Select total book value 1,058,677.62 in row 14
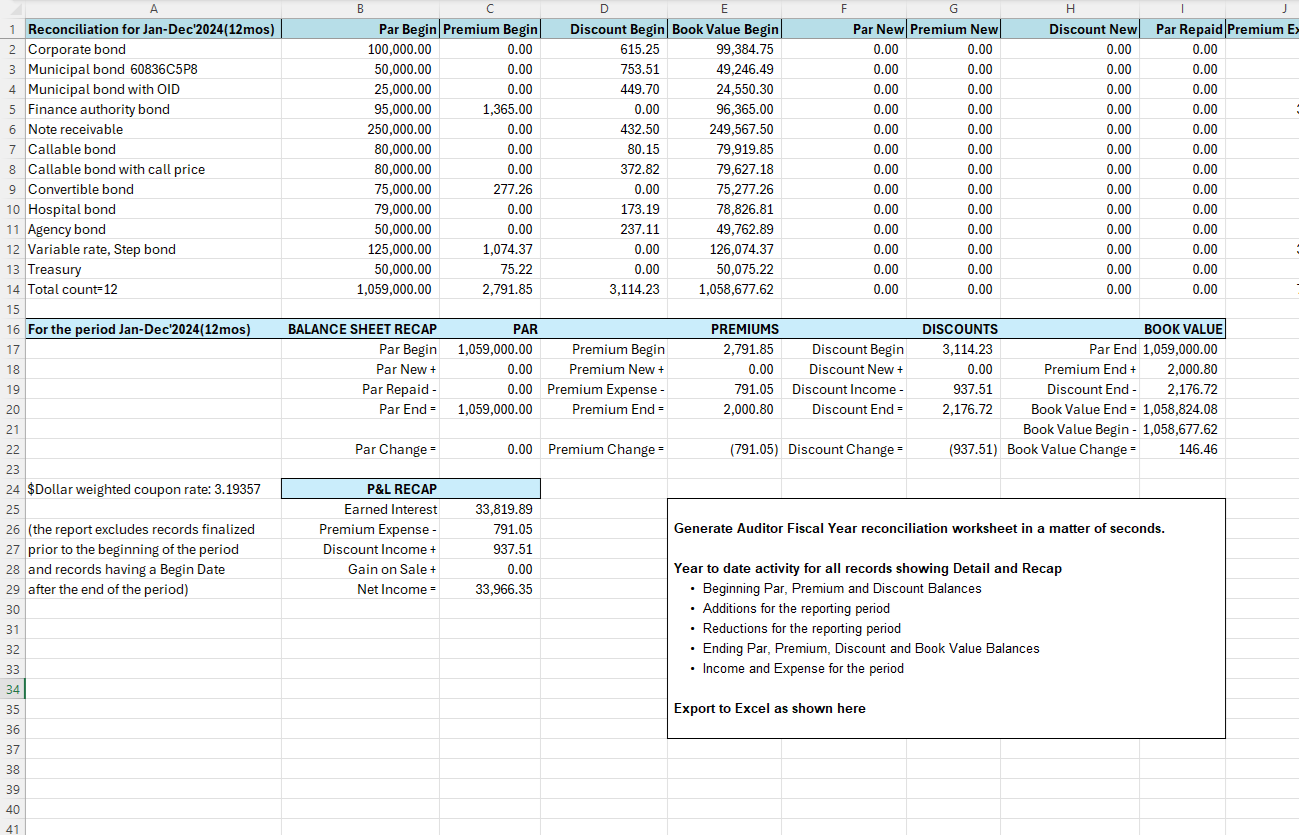The width and height of the screenshot is (1299, 835). pos(725,289)
